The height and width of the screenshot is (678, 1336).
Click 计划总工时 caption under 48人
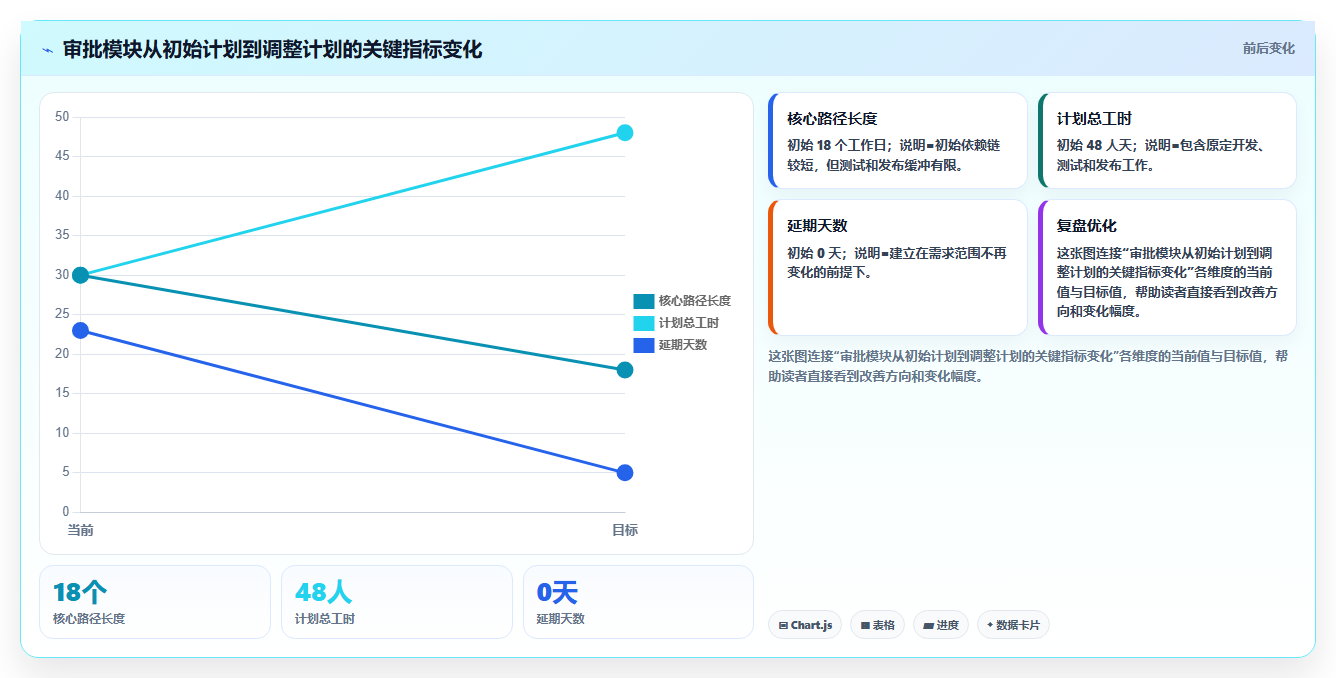click(x=325, y=619)
